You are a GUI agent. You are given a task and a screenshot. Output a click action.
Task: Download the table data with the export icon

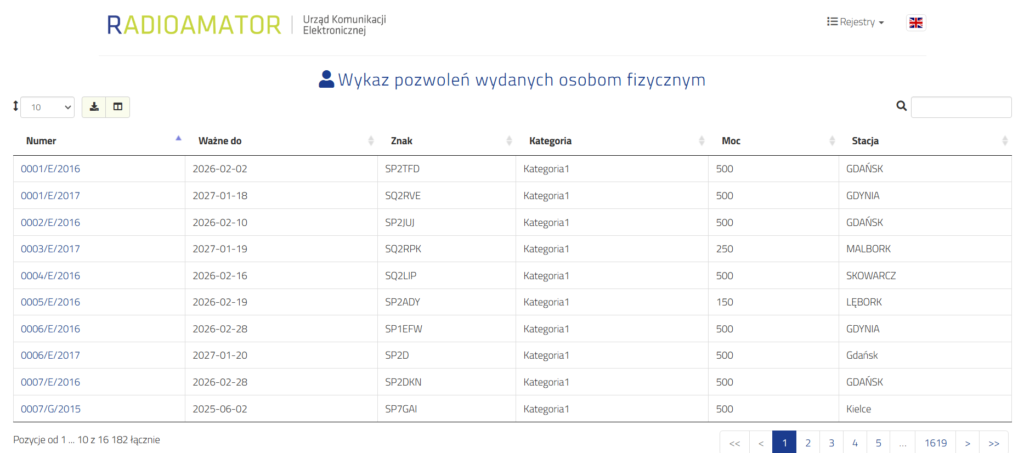pos(93,107)
